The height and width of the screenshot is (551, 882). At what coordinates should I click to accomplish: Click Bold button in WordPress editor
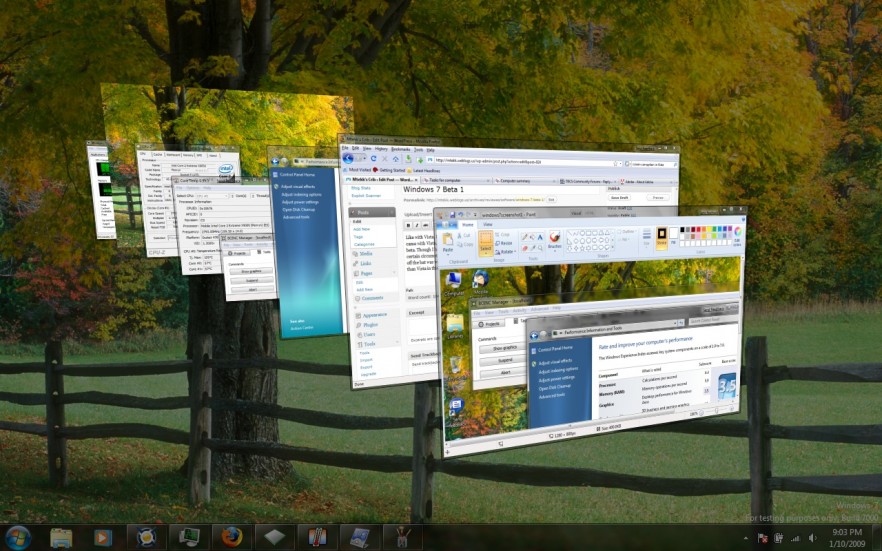[409, 225]
